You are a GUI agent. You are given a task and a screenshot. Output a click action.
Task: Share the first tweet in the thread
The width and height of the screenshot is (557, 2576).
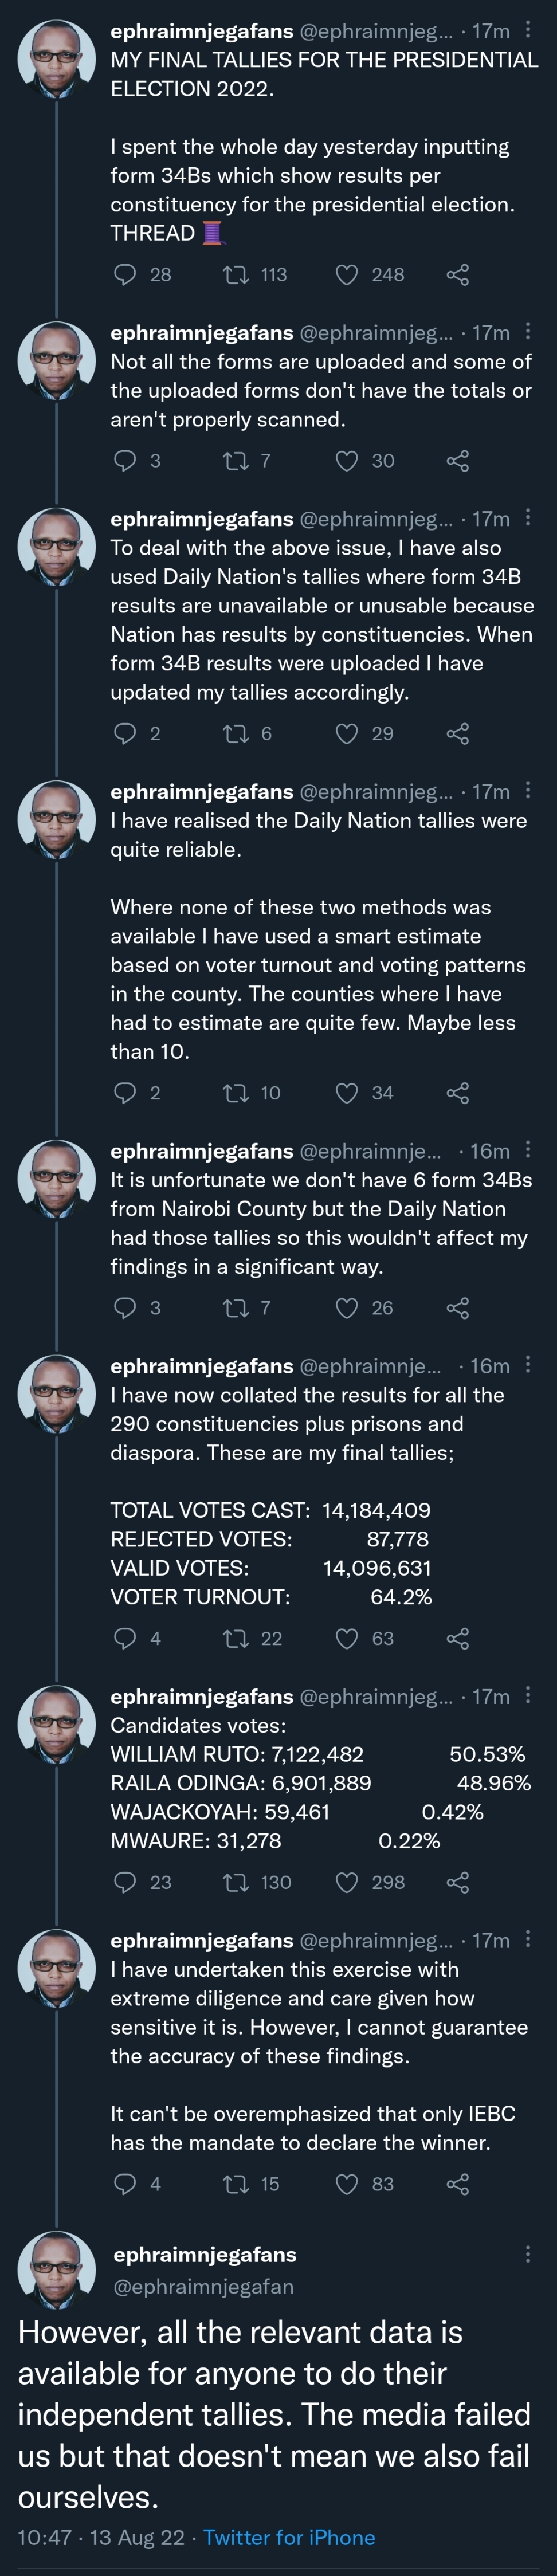[457, 275]
